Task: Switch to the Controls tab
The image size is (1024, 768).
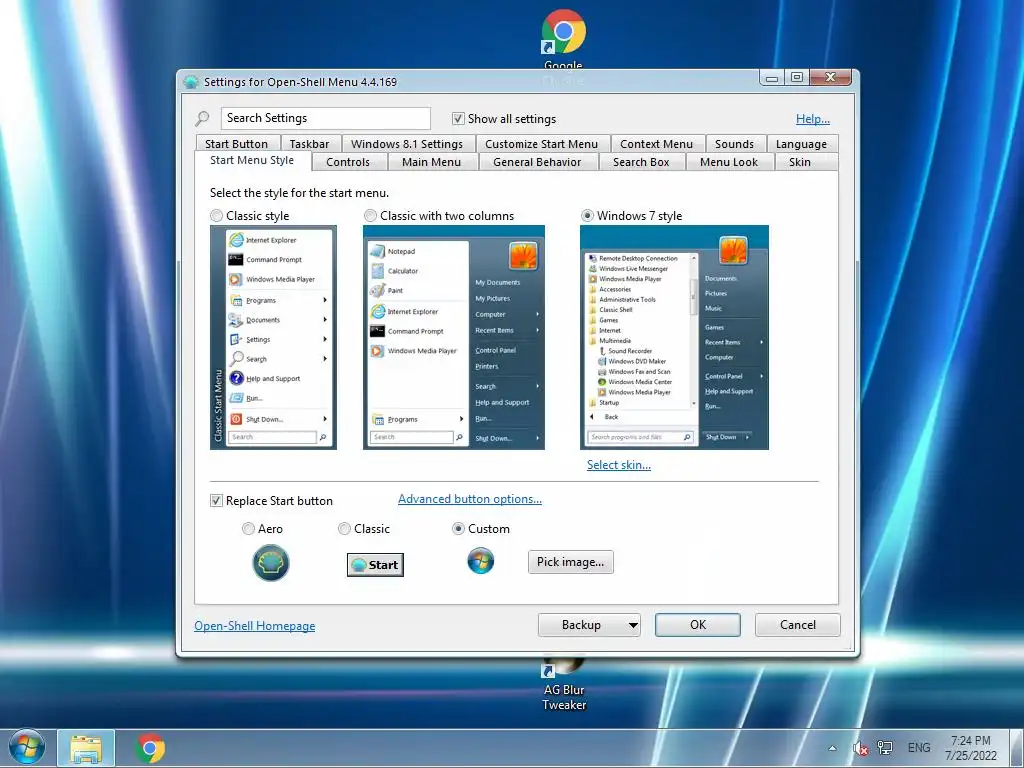Action: coord(348,162)
